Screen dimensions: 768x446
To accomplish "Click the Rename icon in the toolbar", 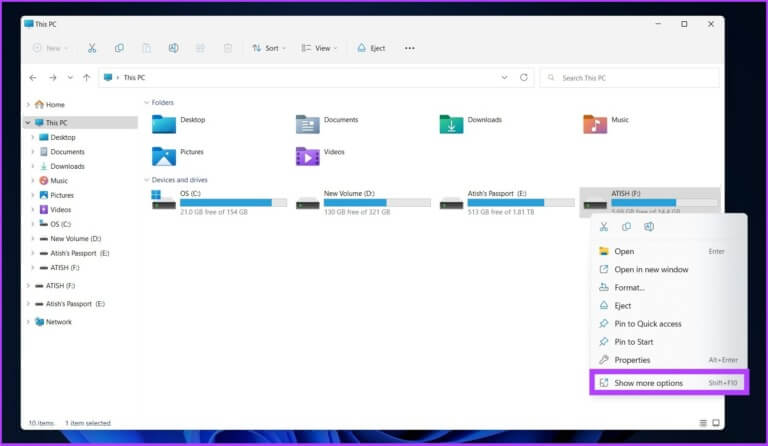I will tap(173, 48).
